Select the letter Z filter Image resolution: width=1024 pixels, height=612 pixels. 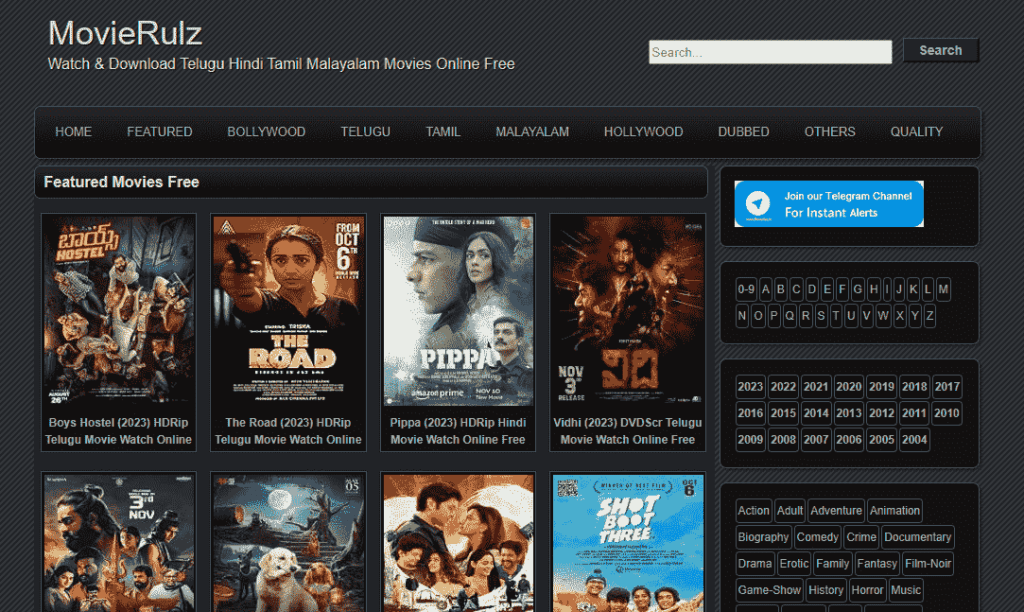coord(929,316)
